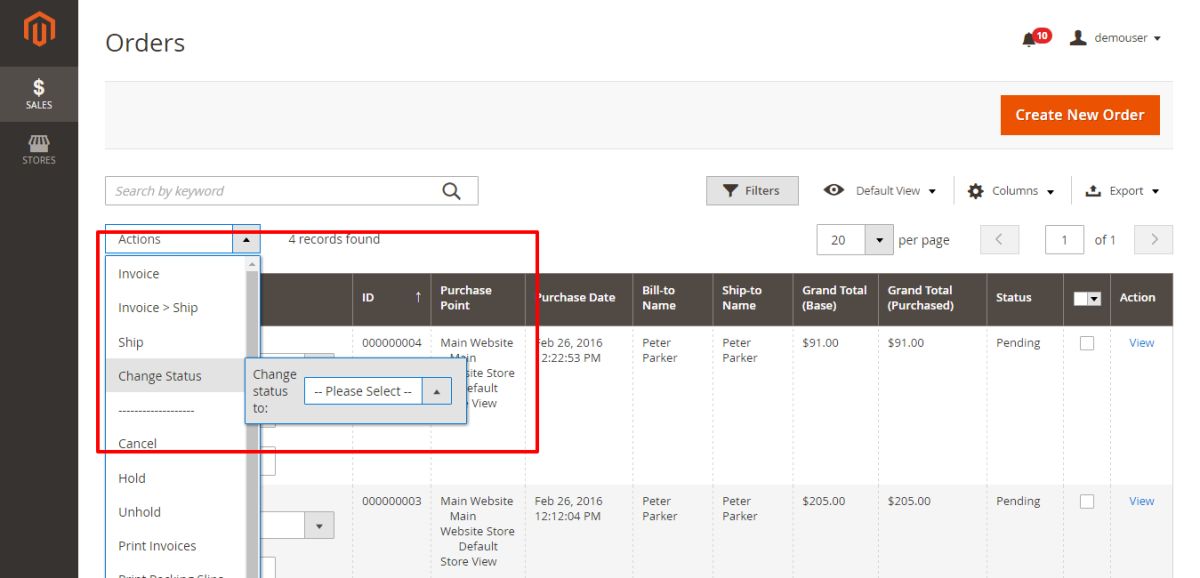Viewport: 1200px width, 578px height.
Task: Sort by the Status column header
Action: pyautogui.click(x=1024, y=298)
